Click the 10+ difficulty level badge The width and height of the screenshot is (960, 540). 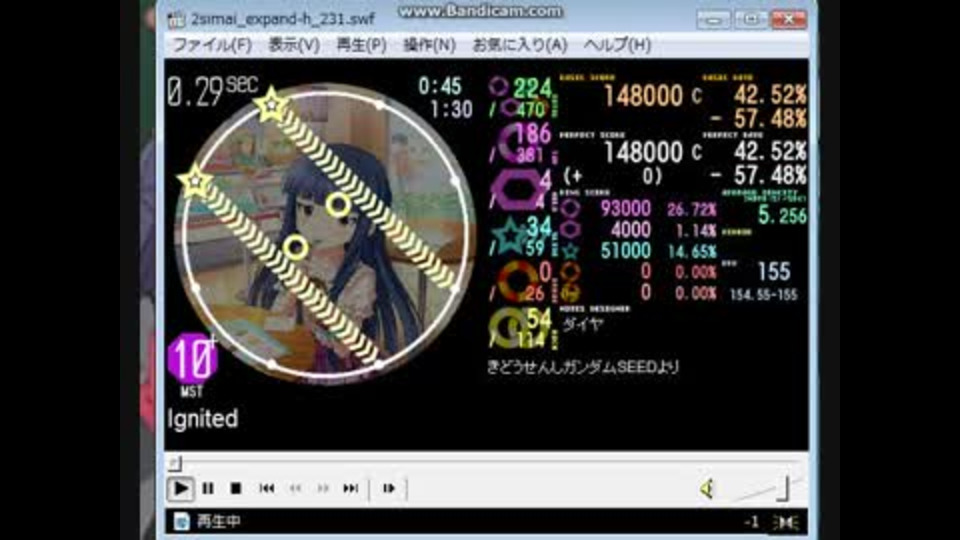[192, 359]
